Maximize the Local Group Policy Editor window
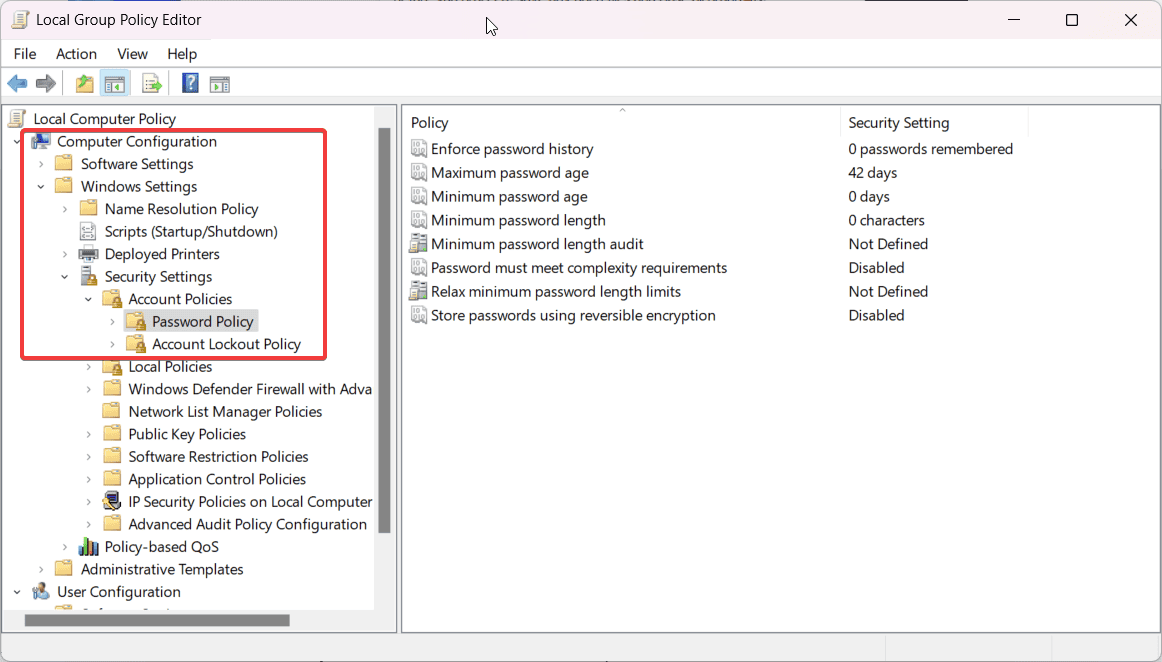 point(1072,20)
